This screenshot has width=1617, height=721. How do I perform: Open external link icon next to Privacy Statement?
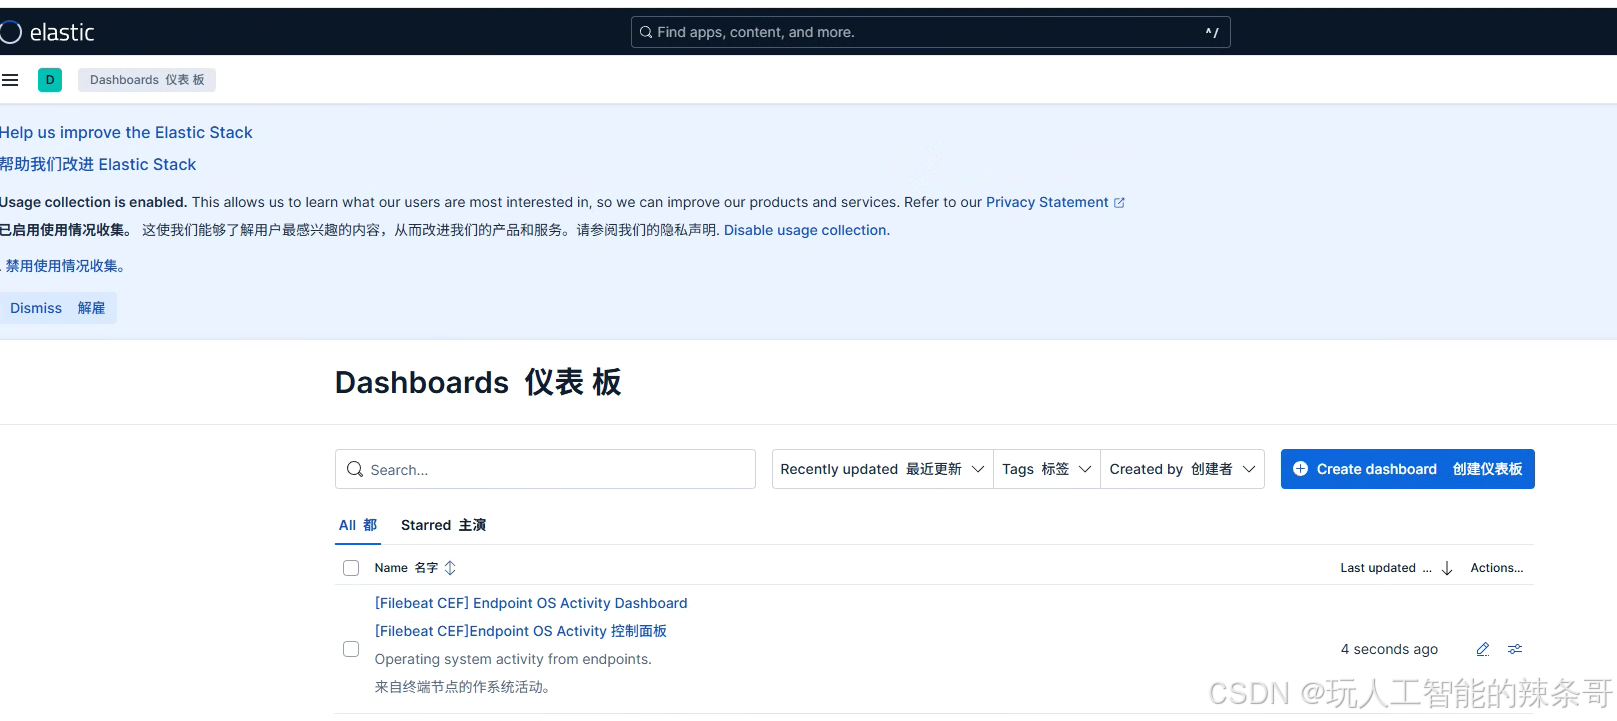[1119, 203]
